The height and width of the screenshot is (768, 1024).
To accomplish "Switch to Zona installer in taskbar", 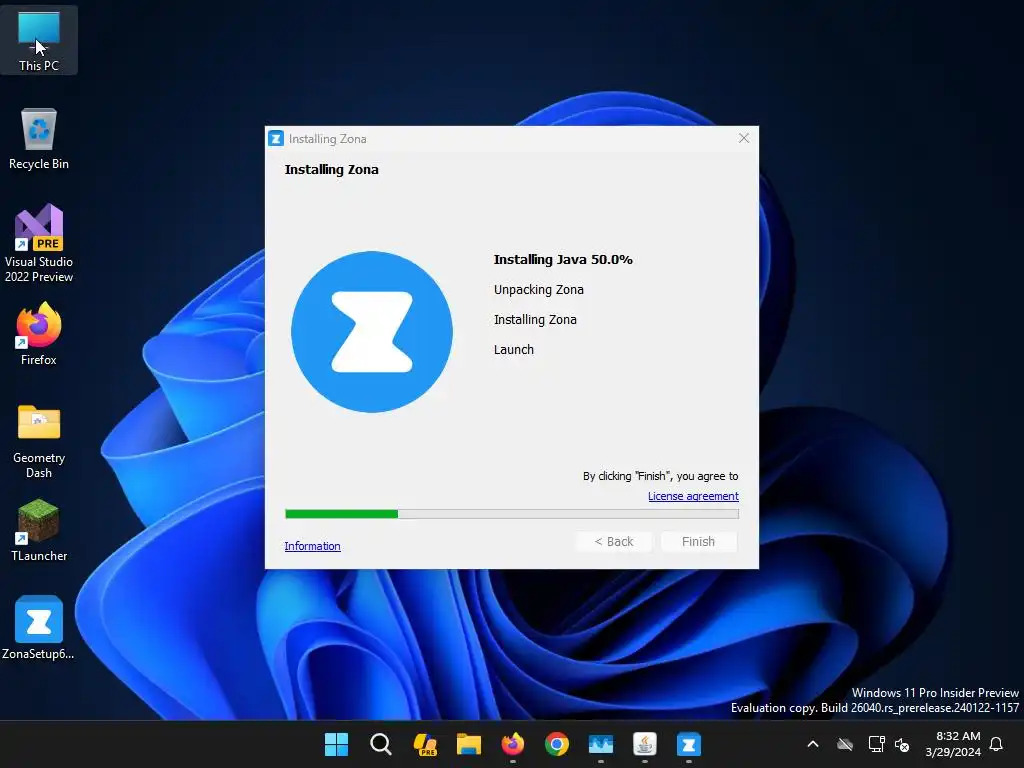I will 689,744.
